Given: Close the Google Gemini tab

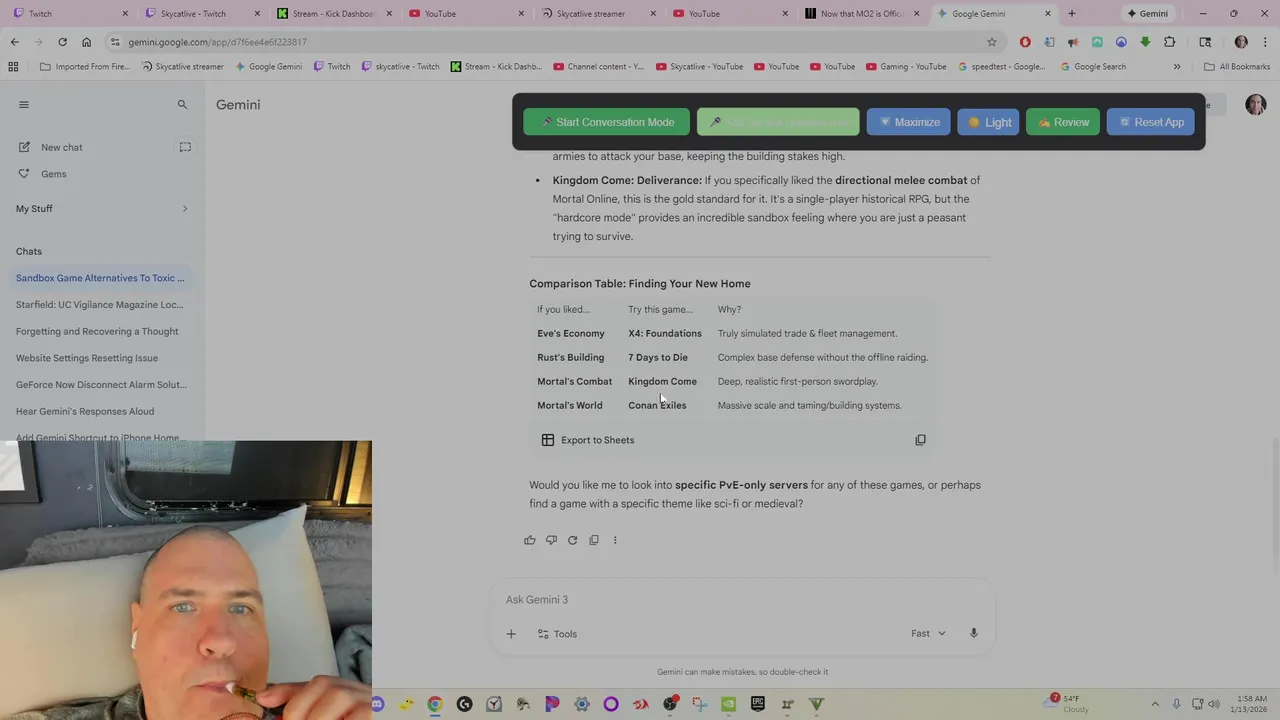Looking at the screenshot, I should 1048,14.
